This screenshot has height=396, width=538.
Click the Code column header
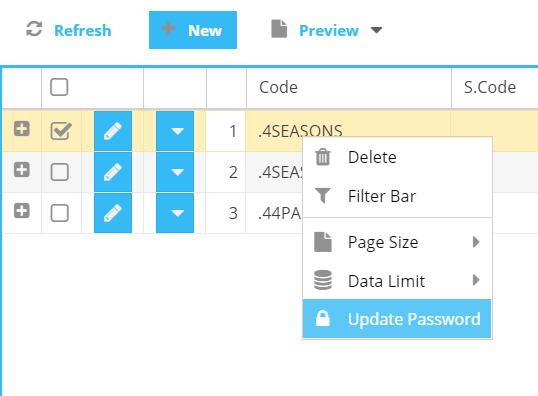pyautogui.click(x=278, y=88)
